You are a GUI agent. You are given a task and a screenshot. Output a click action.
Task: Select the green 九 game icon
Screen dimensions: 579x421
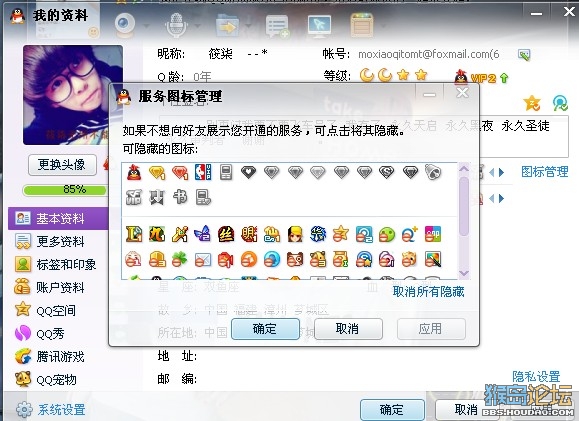157,234
